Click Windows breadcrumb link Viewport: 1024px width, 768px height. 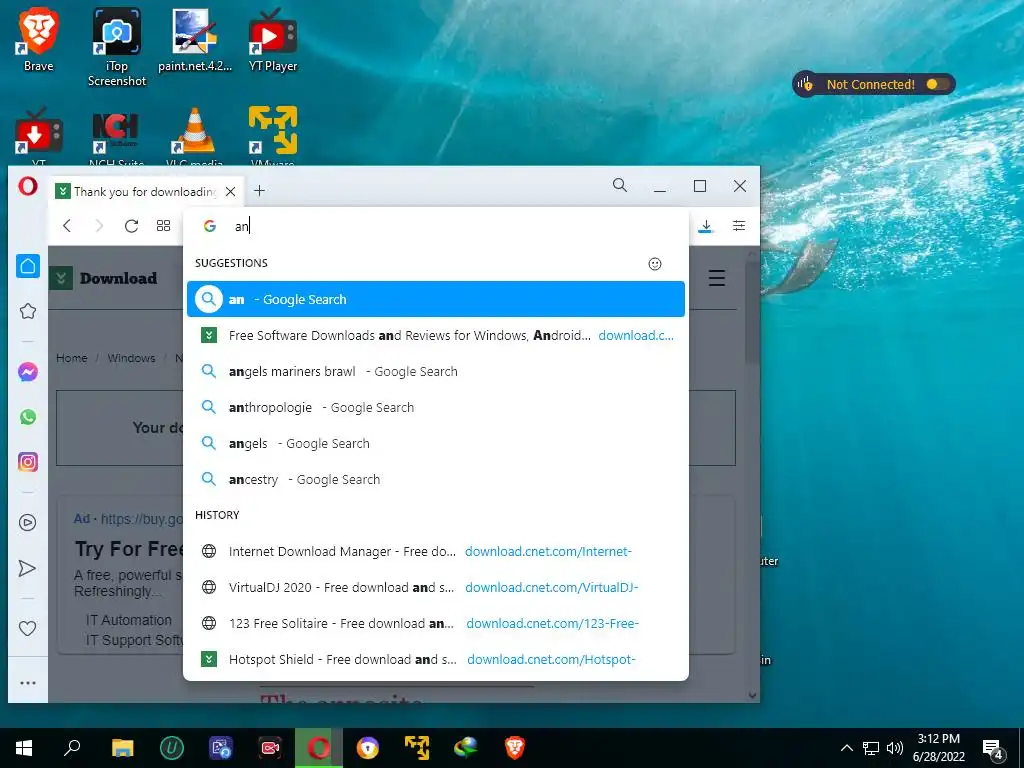click(x=131, y=358)
